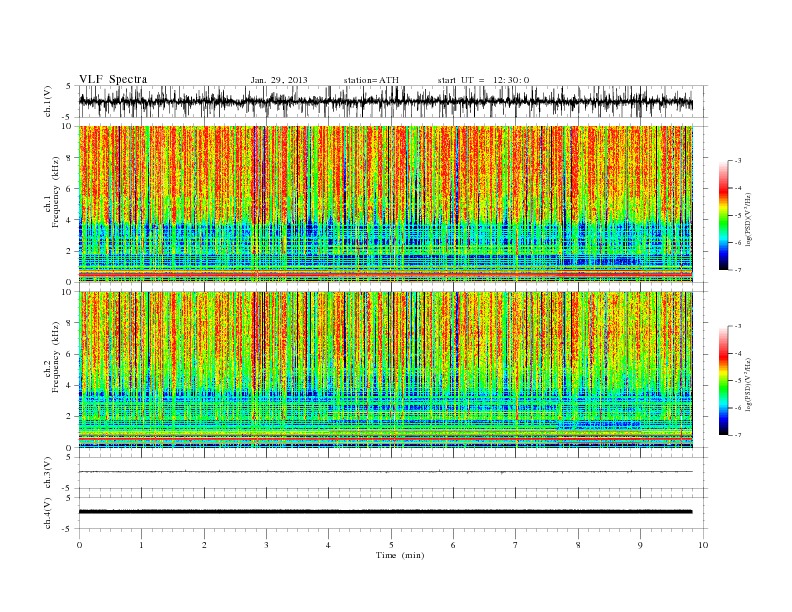Click the ch.2 "Frequency (kHz)" axis label
The image size is (792, 612).
[55, 357]
